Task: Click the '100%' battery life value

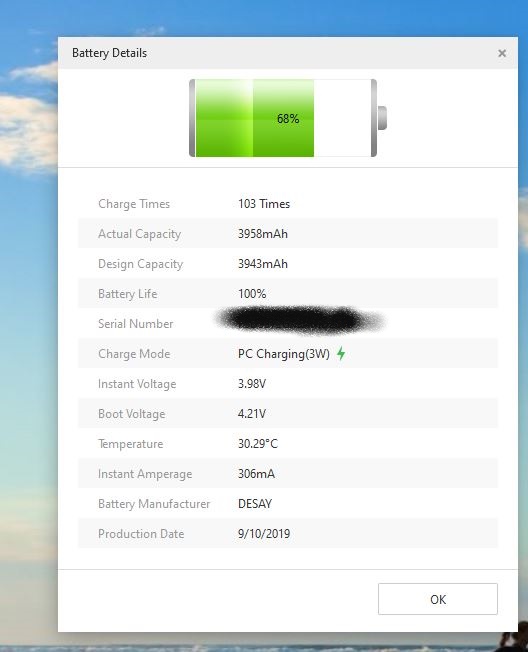Action: (x=252, y=294)
